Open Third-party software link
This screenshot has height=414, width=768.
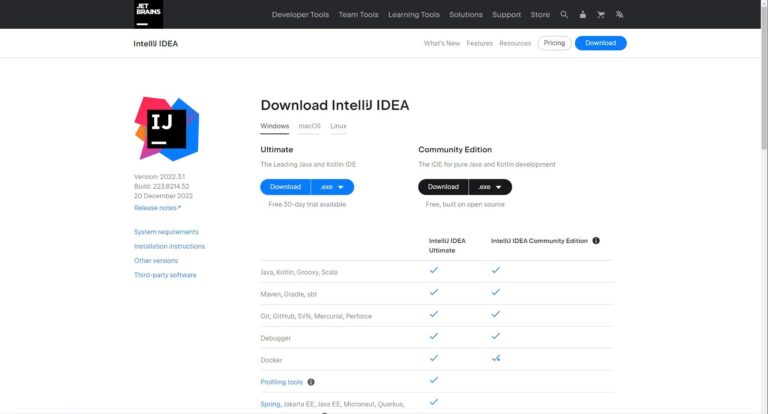click(165, 275)
